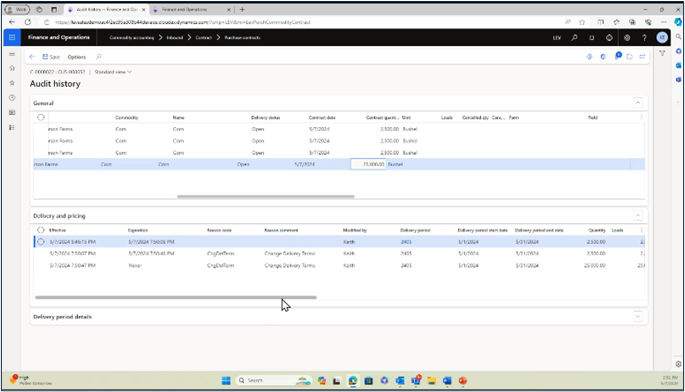This screenshot has height=392, width=685.
Task: Open Workspaces icon in sidebar
Action: (12, 112)
